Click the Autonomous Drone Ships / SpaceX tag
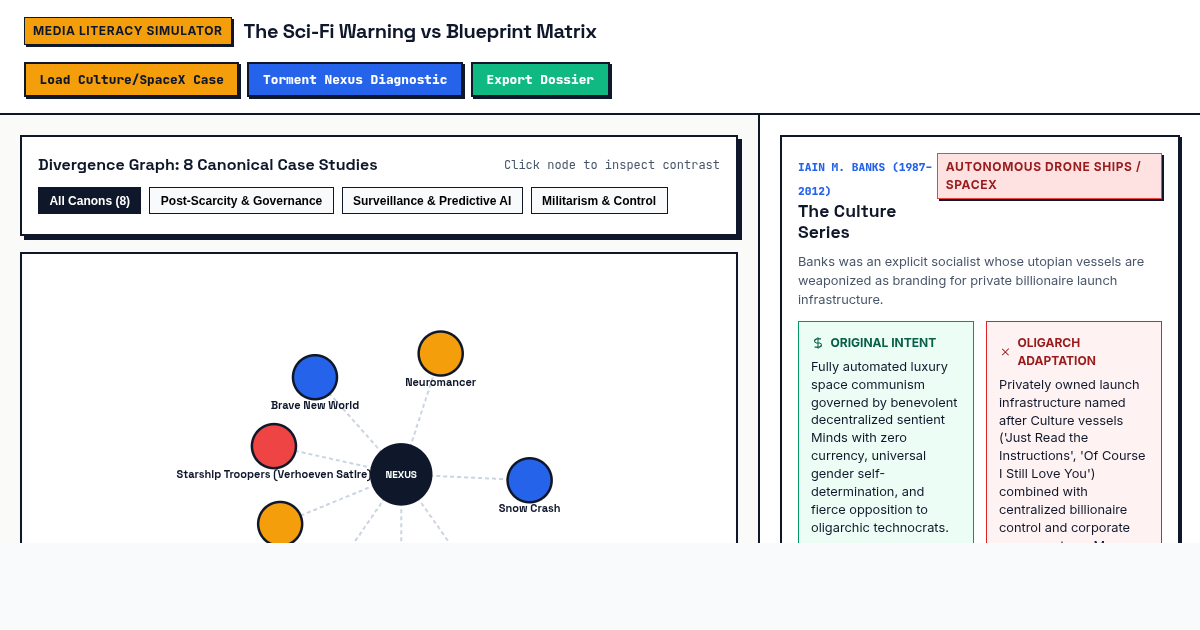 pyautogui.click(x=1049, y=176)
